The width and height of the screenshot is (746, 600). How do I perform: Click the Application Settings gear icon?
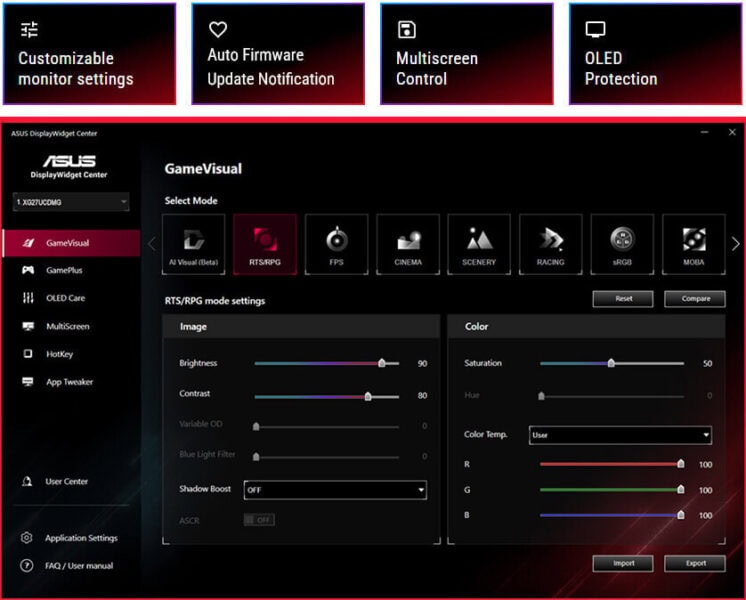pyautogui.click(x=27, y=538)
